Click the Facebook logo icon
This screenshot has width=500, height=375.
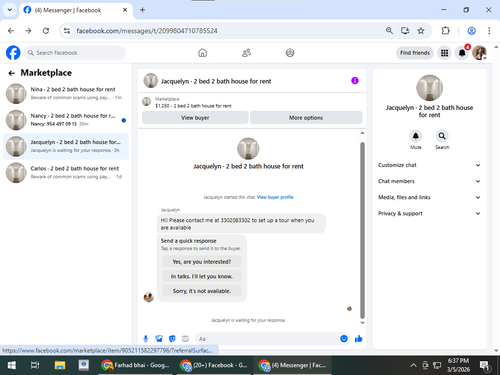coord(13,53)
